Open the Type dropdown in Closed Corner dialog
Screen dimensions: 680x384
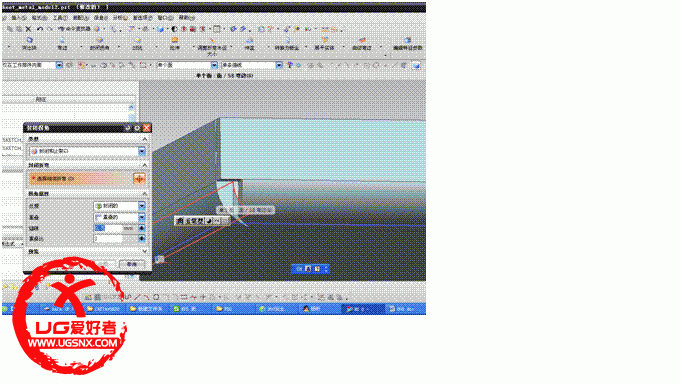coord(142,151)
